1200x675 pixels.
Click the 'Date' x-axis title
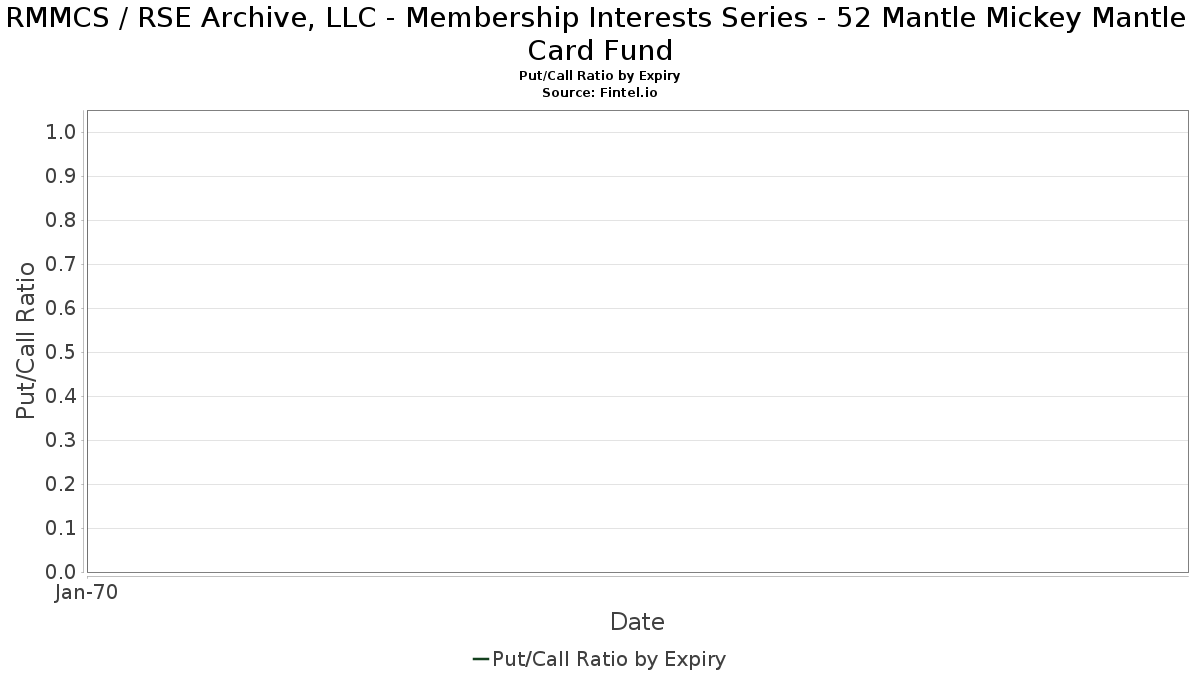[637, 622]
